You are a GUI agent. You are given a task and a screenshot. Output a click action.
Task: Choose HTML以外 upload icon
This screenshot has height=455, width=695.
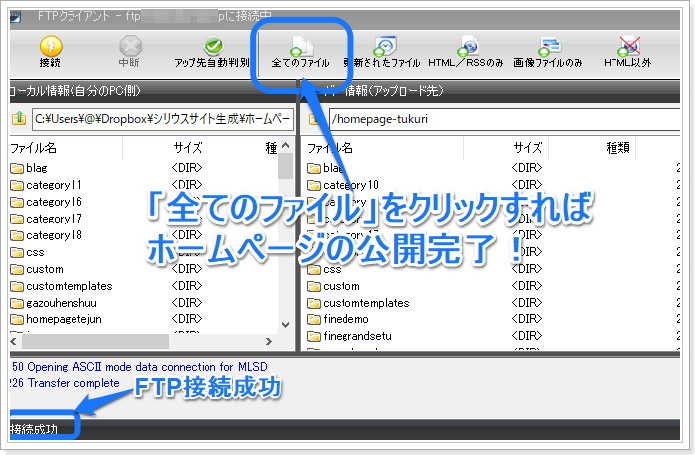tap(629, 46)
